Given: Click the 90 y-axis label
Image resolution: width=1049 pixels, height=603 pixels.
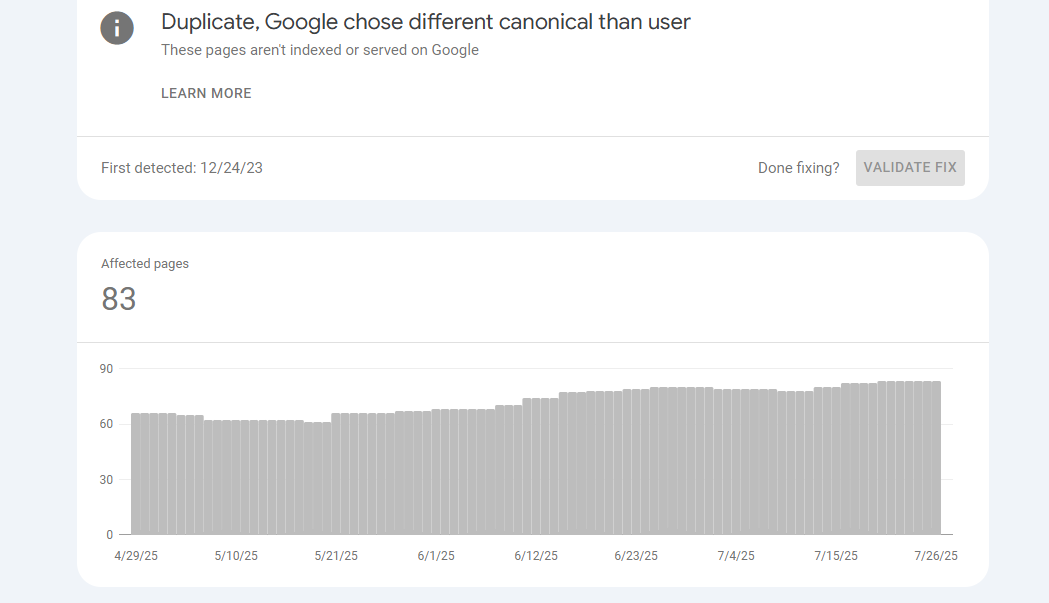Looking at the screenshot, I should [x=106, y=369].
